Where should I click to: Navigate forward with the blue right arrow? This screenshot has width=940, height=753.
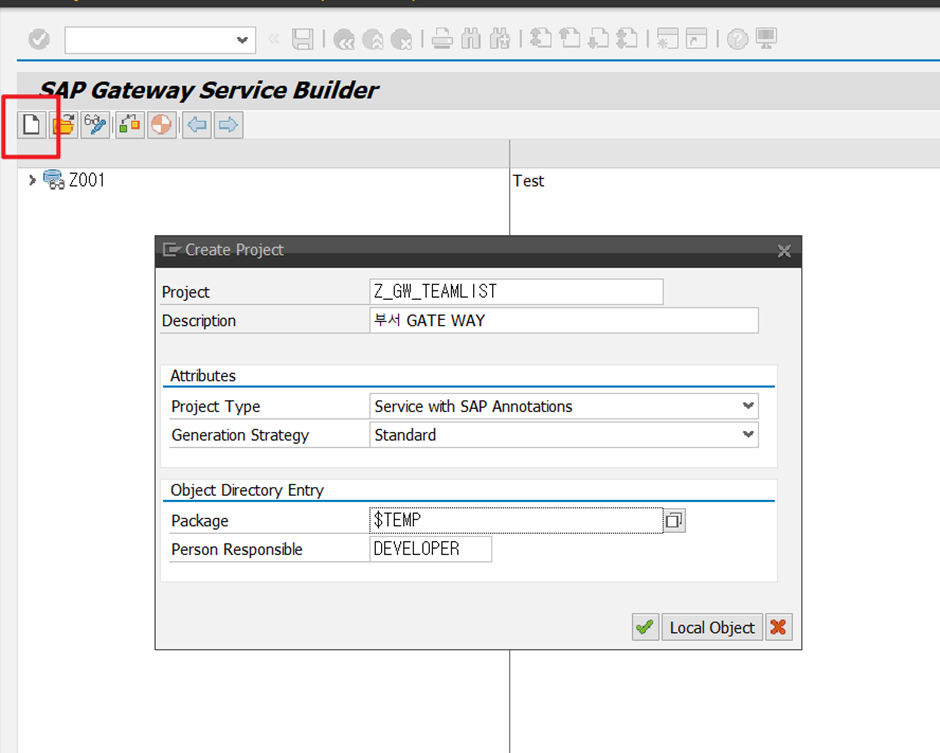point(228,125)
